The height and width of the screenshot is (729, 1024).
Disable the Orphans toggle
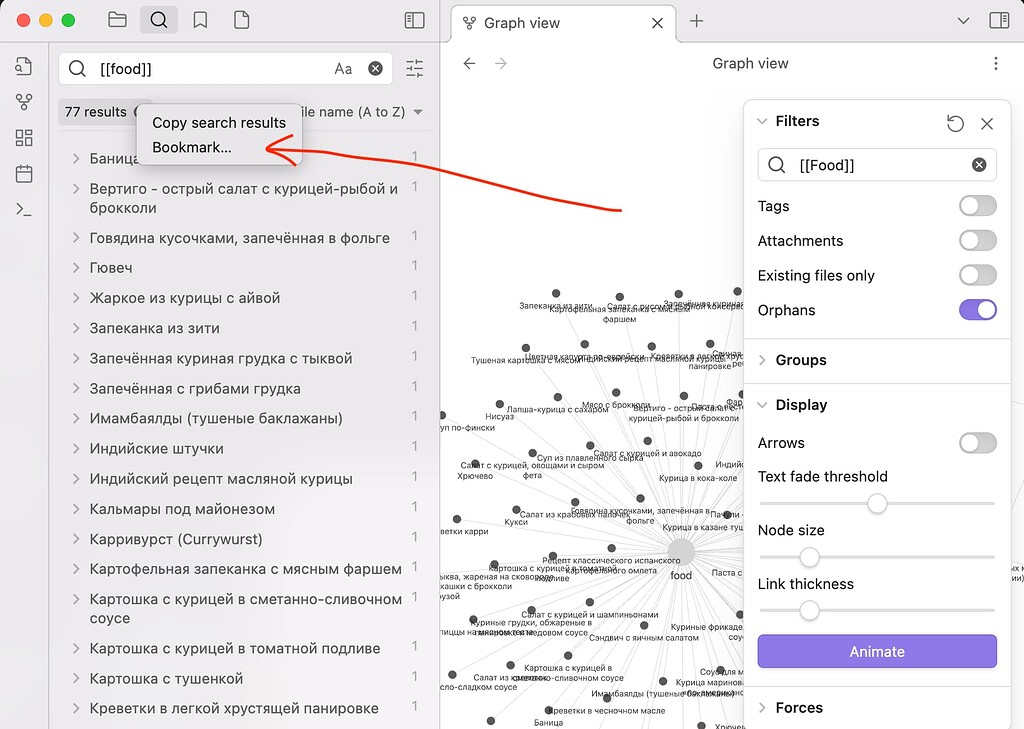(x=977, y=310)
